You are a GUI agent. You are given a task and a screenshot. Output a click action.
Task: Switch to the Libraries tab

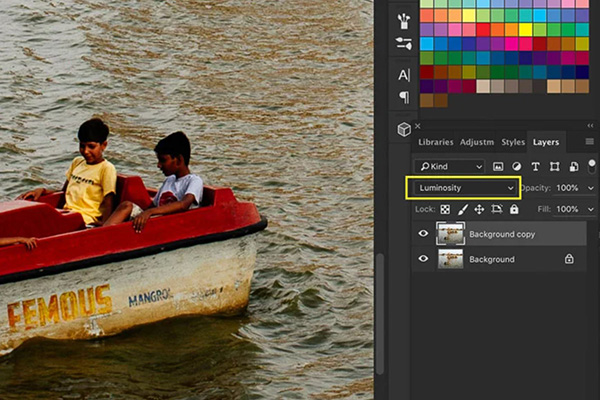435,142
